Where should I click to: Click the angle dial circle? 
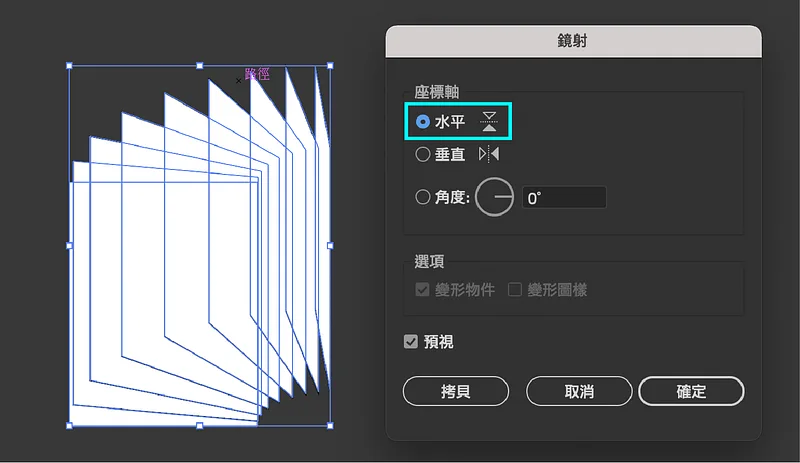click(x=494, y=197)
